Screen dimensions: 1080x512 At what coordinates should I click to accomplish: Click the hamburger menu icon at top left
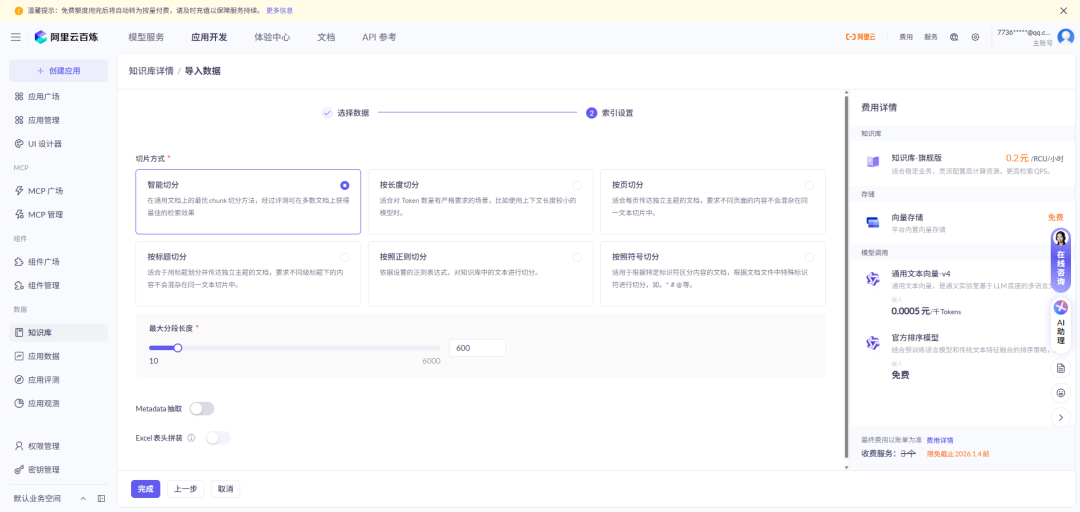pyautogui.click(x=16, y=37)
